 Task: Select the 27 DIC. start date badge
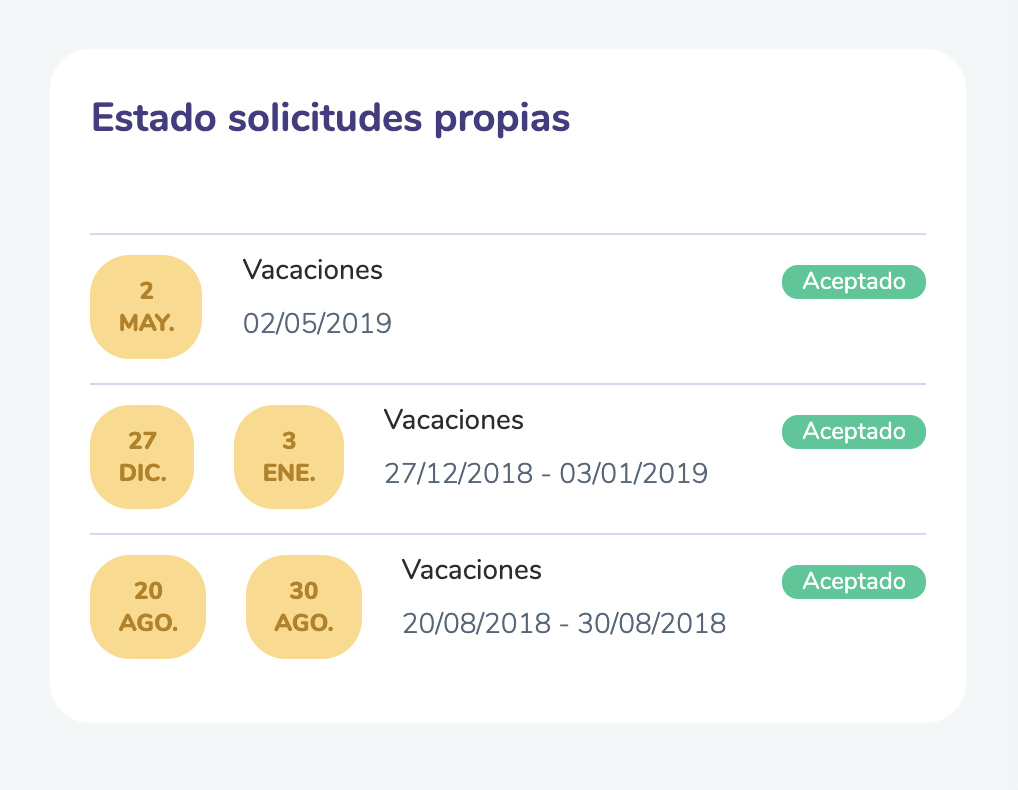pyautogui.click(x=143, y=457)
